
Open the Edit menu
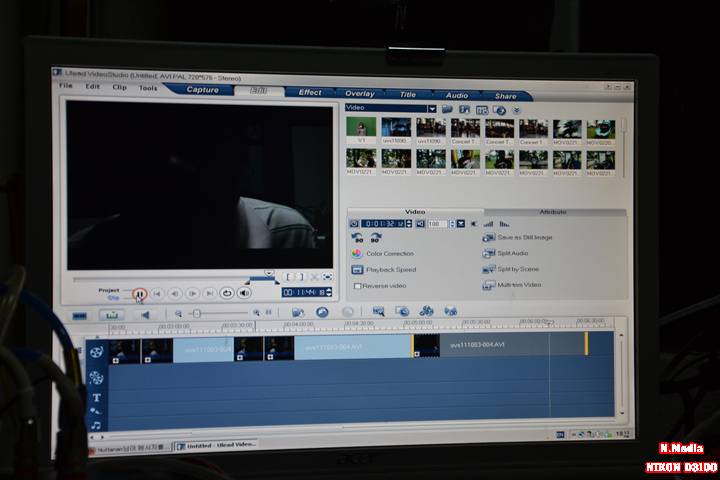coord(92,86)
